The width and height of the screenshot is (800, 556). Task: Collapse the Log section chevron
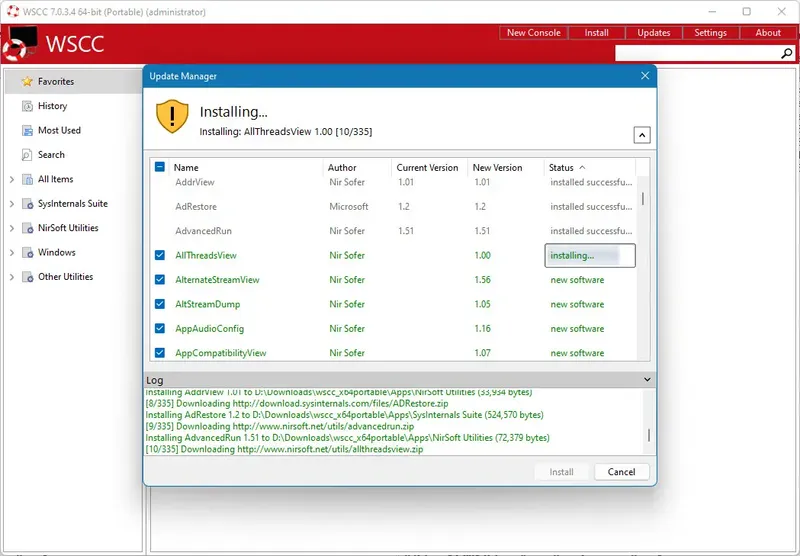coord(647,380)
